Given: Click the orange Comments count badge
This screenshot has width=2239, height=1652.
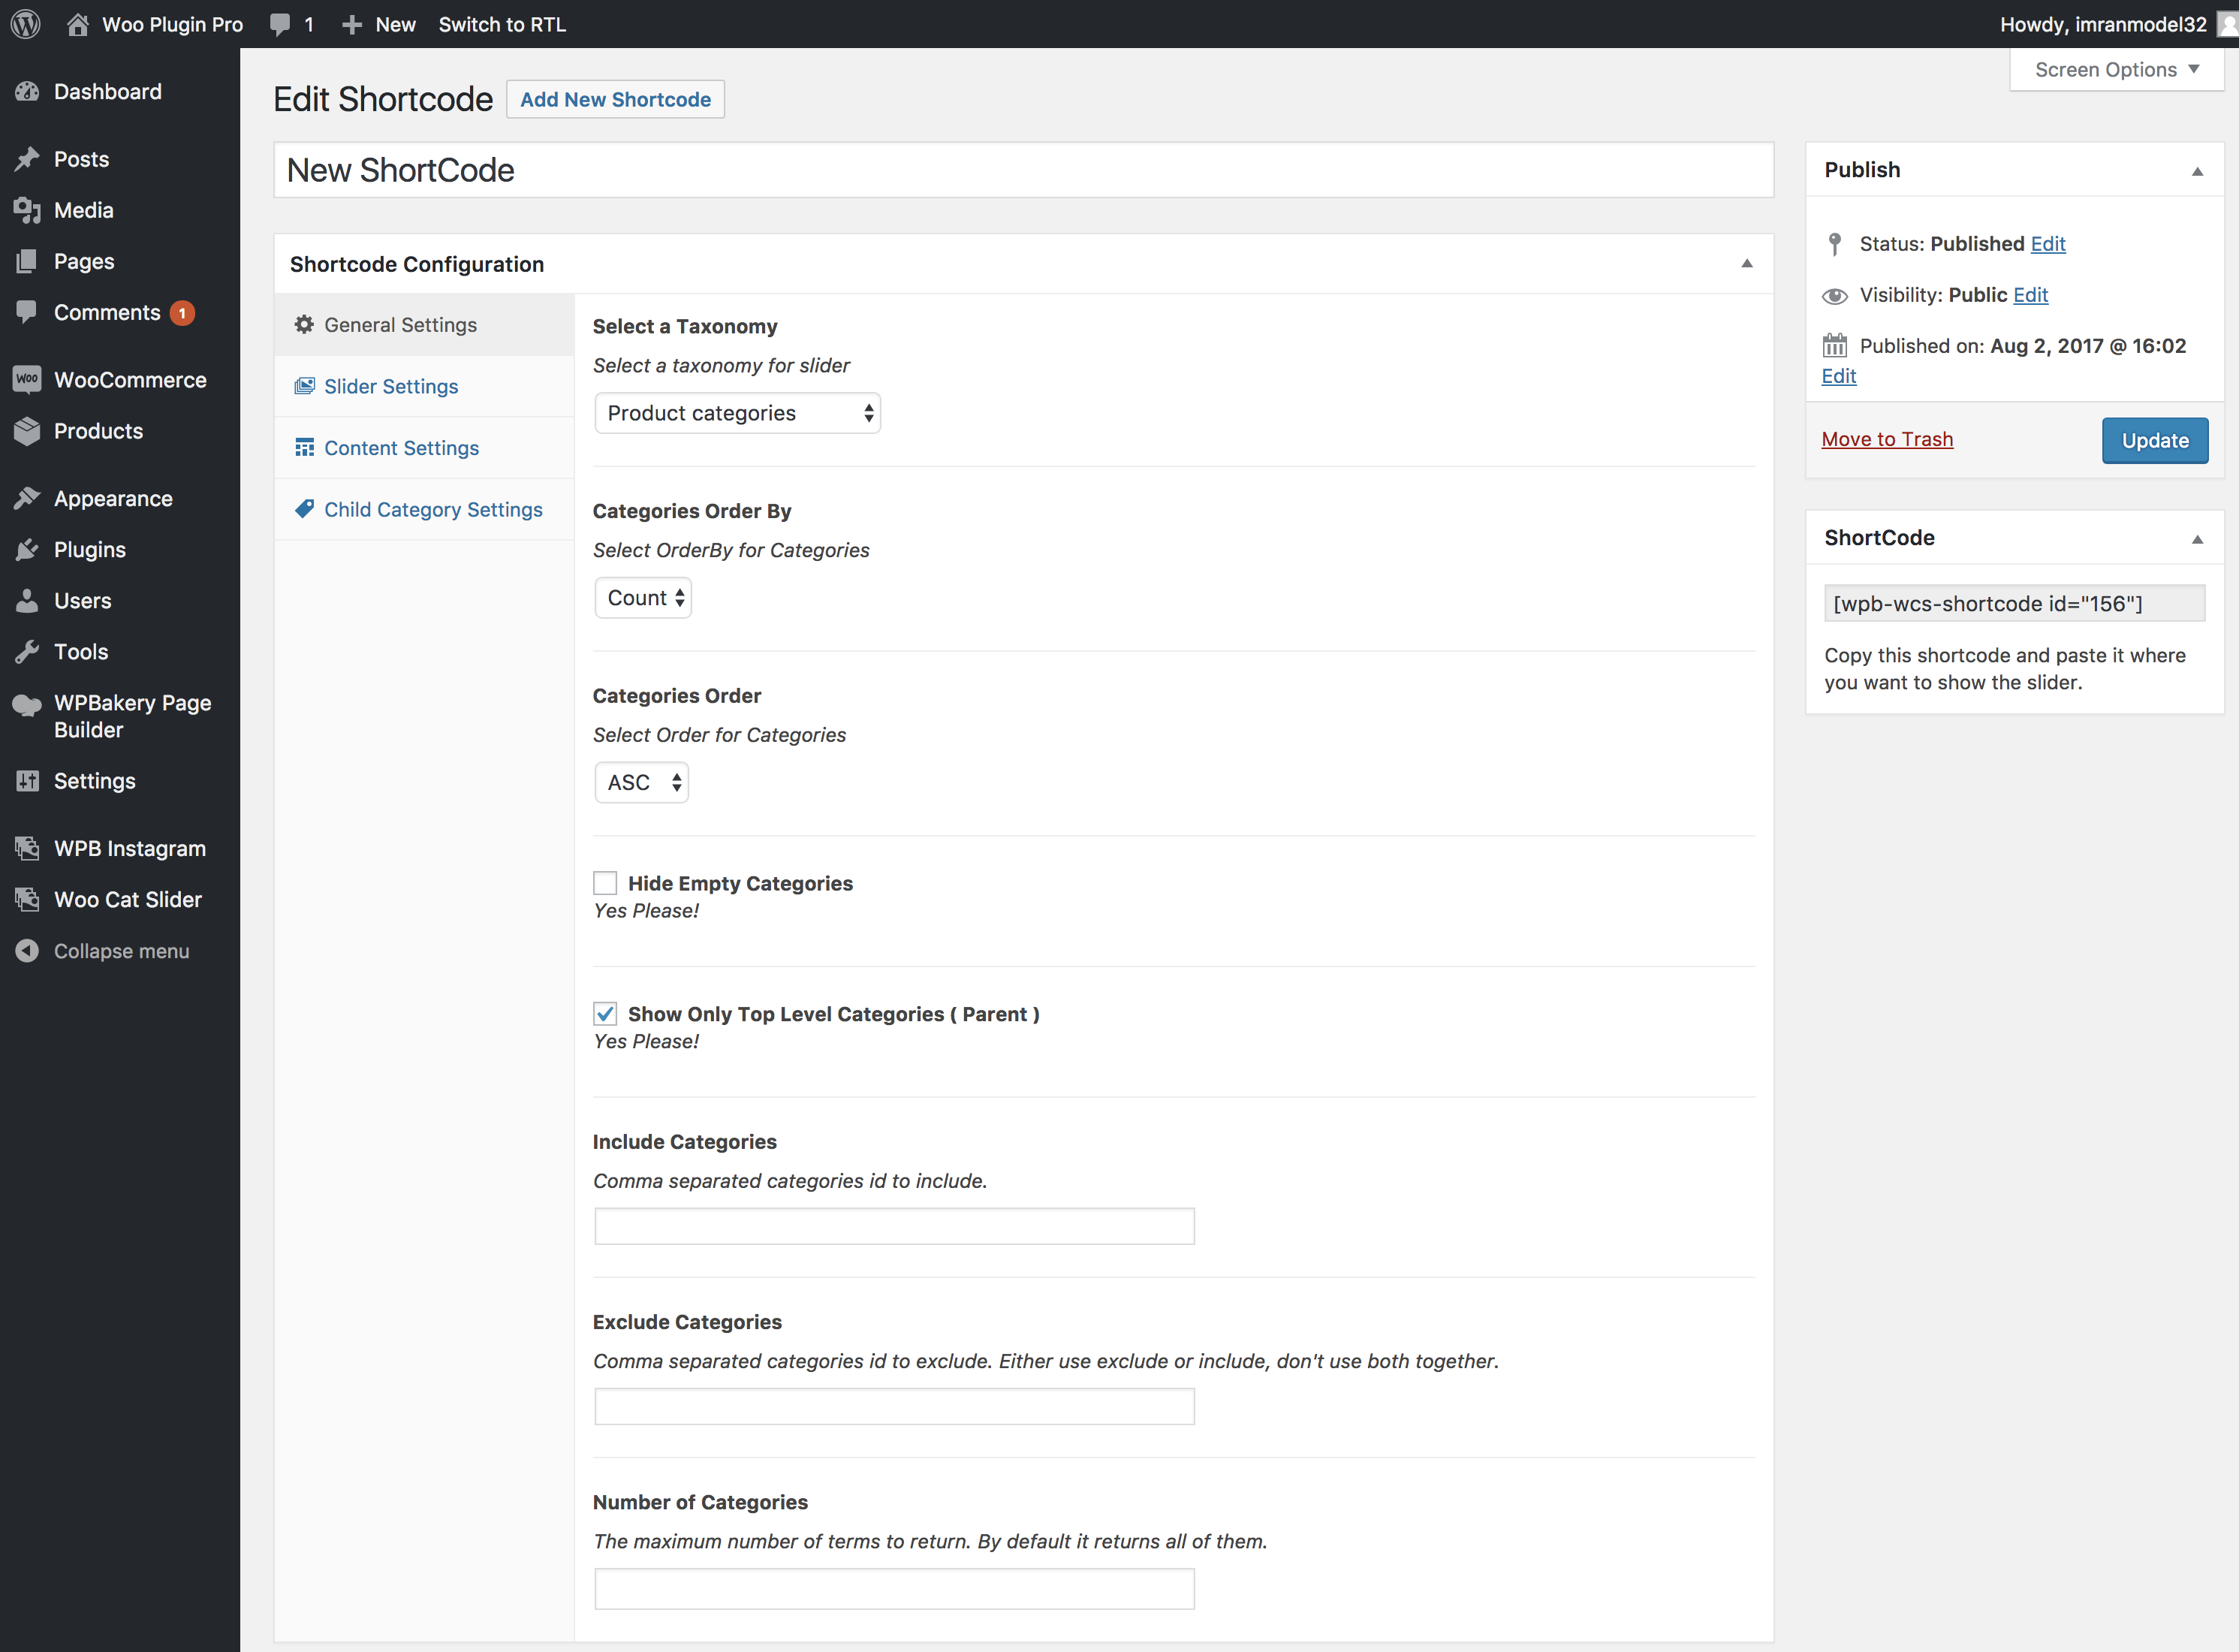Looking at the screenshot, I should [182, 313].
